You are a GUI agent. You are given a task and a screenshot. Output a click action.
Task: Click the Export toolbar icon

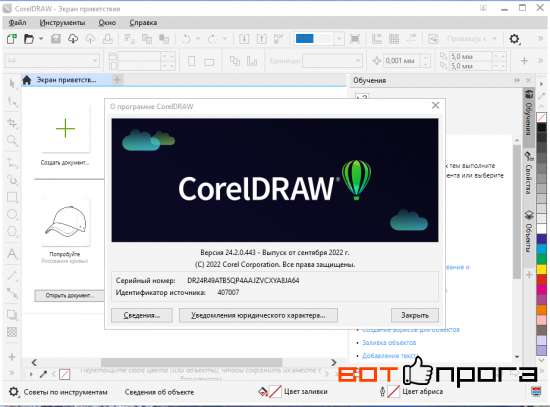[x=261, y=39]
